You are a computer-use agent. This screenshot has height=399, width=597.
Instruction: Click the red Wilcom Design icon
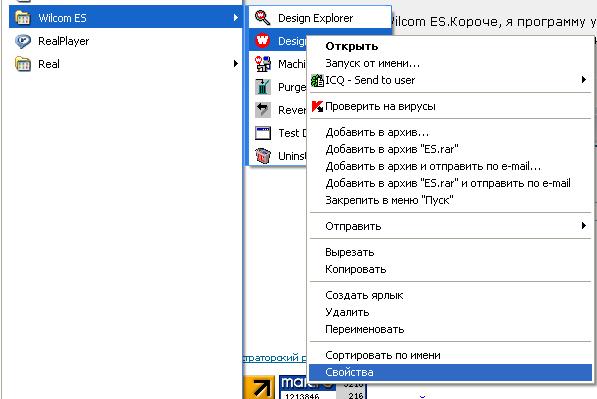tap(262, 40)
